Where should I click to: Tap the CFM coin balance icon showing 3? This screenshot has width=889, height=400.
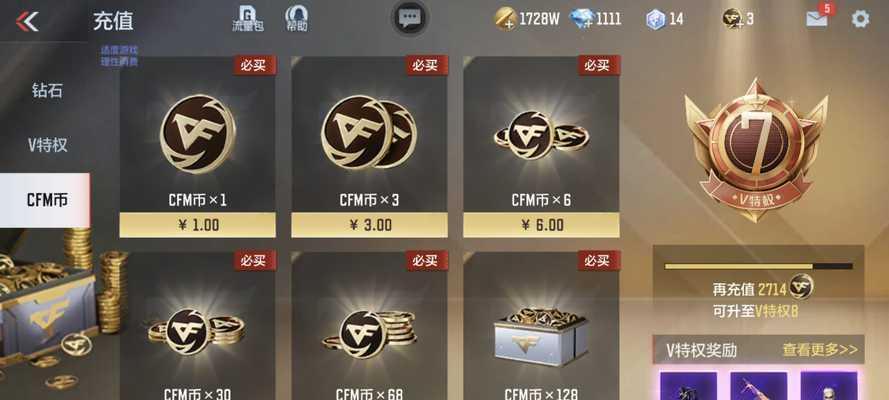tap(732, 19)
